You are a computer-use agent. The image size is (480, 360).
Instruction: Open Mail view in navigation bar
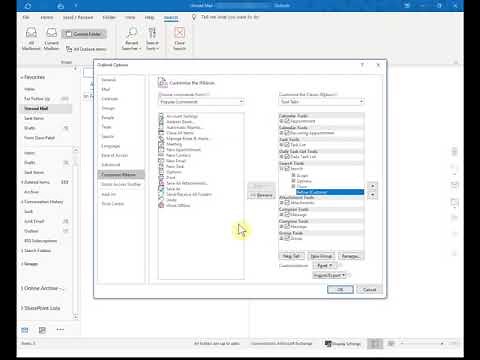pos(25,330)
